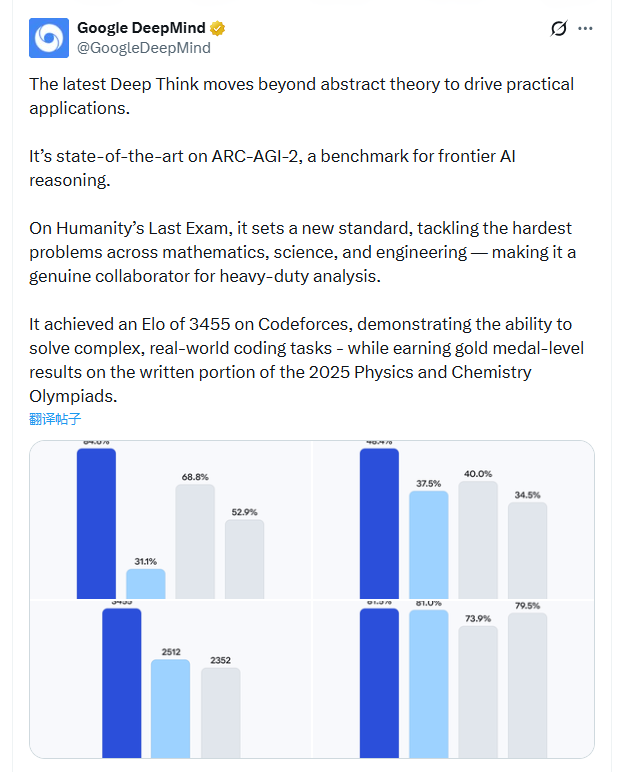Click the Google DeepMind profile avatar
Screen dimensions: 624x772
click(50, 37)
